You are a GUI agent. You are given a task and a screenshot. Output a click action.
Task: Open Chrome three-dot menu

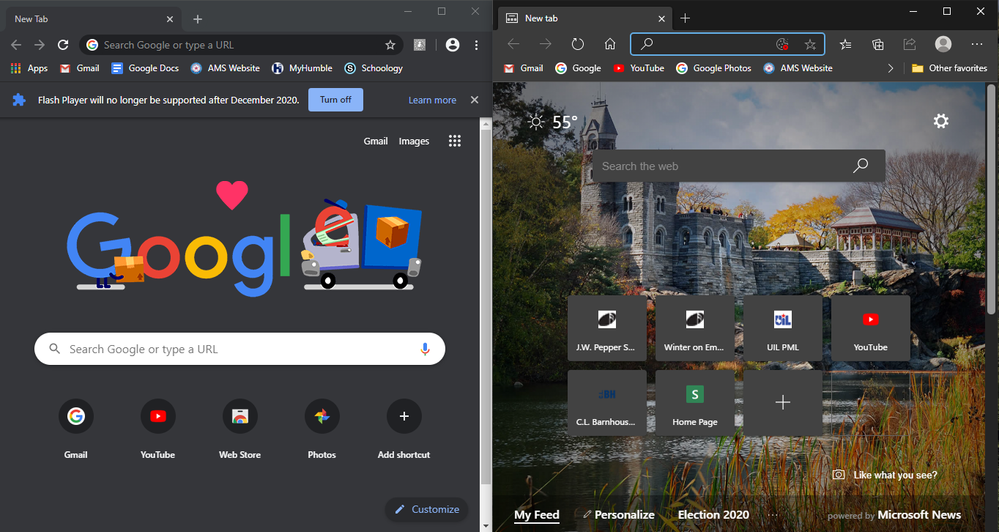[x=476, y=45]
